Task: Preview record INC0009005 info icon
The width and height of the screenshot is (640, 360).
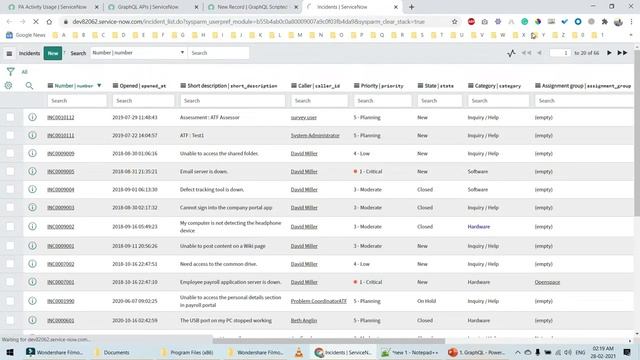Action: click(x=32, y=171)
